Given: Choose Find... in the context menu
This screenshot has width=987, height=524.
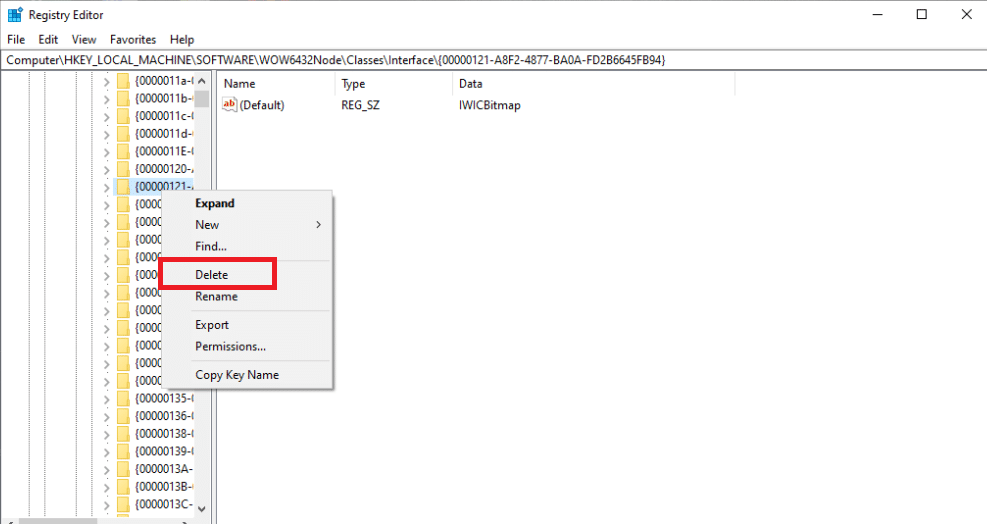Looking at the screenshot, I should [247, 246].
